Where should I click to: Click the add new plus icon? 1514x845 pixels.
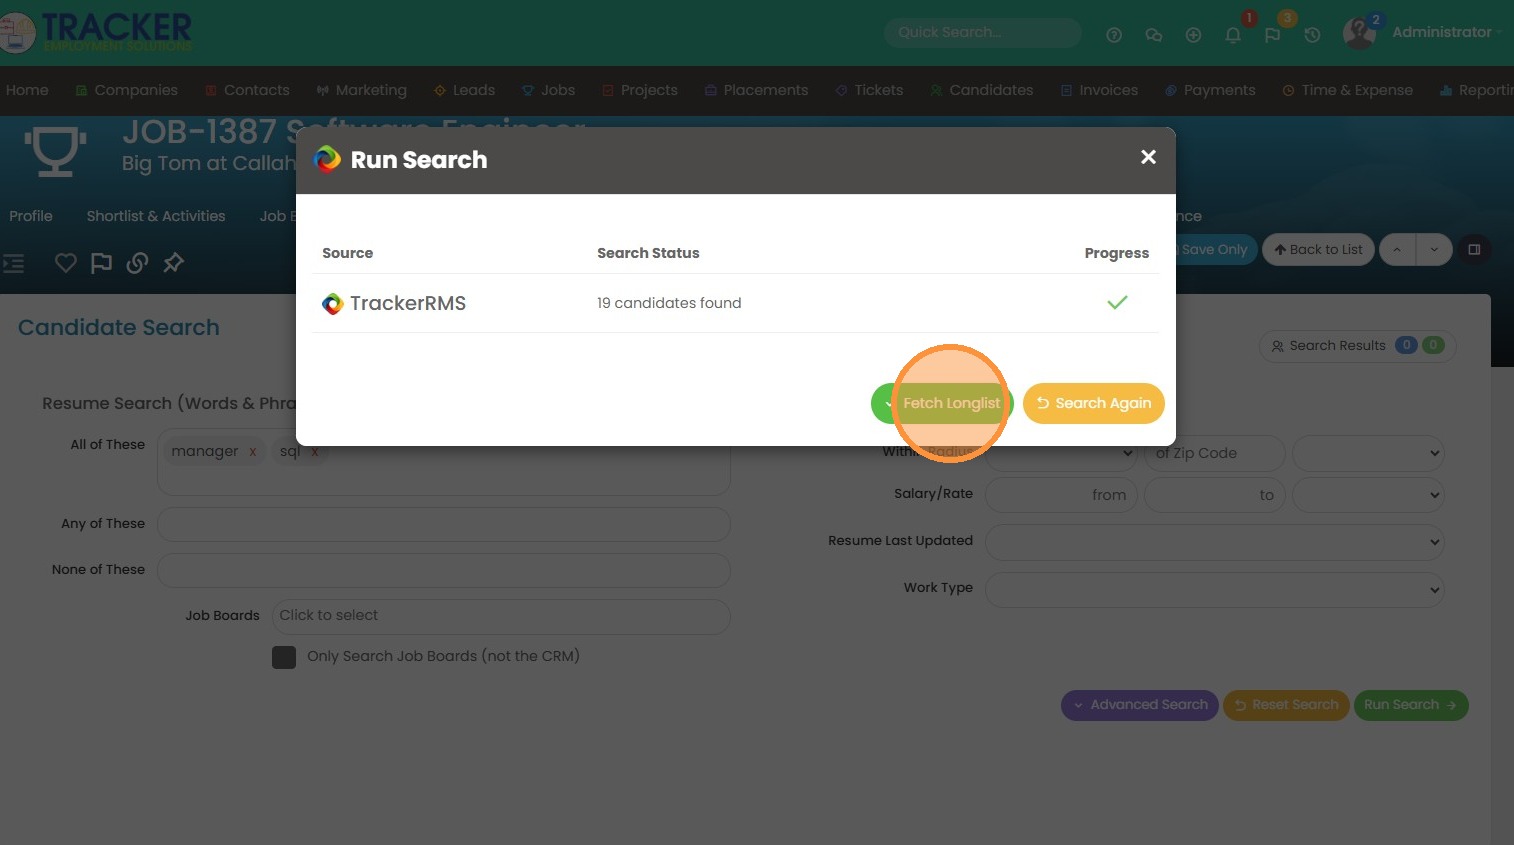tap(1193, 35)
